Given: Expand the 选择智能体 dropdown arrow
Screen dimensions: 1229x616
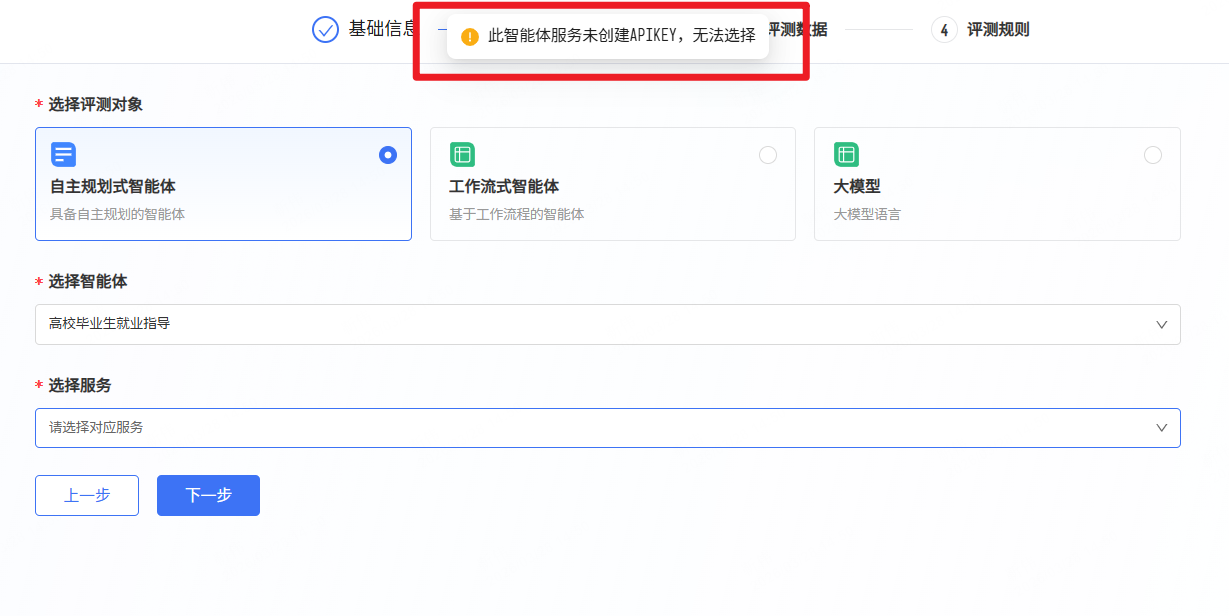Looking at the screenshot, I should pyautogui.click(x=1162, y=324).
